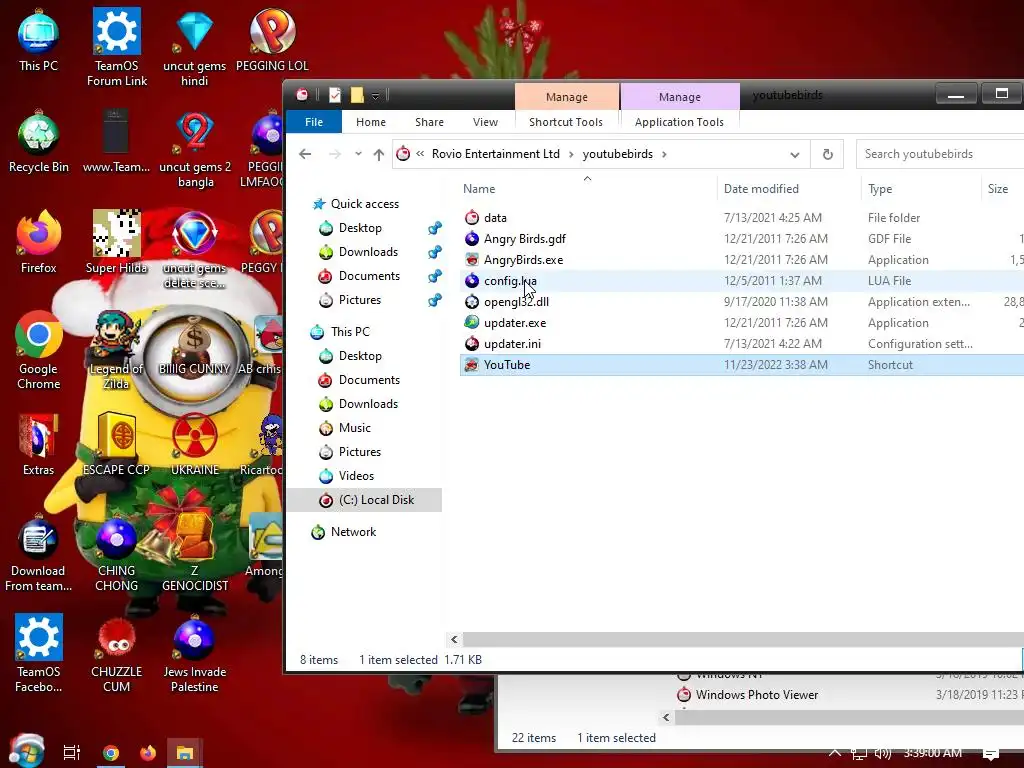Click Rovio Entertainment Ltd in address bar

coord(496,154)
